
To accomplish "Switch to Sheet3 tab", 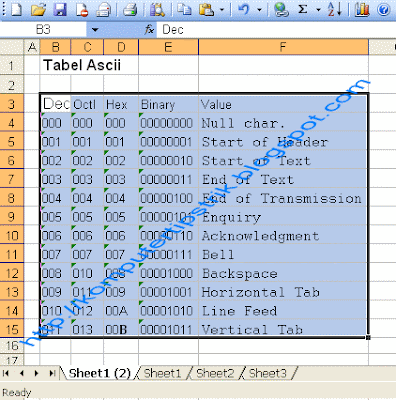I will [x=268, y=373].
